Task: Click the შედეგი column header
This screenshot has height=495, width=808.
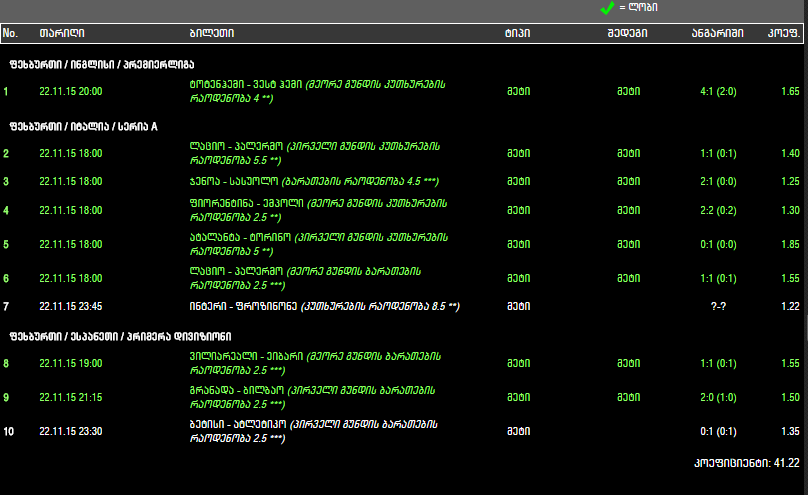Action: click(627, 33)
